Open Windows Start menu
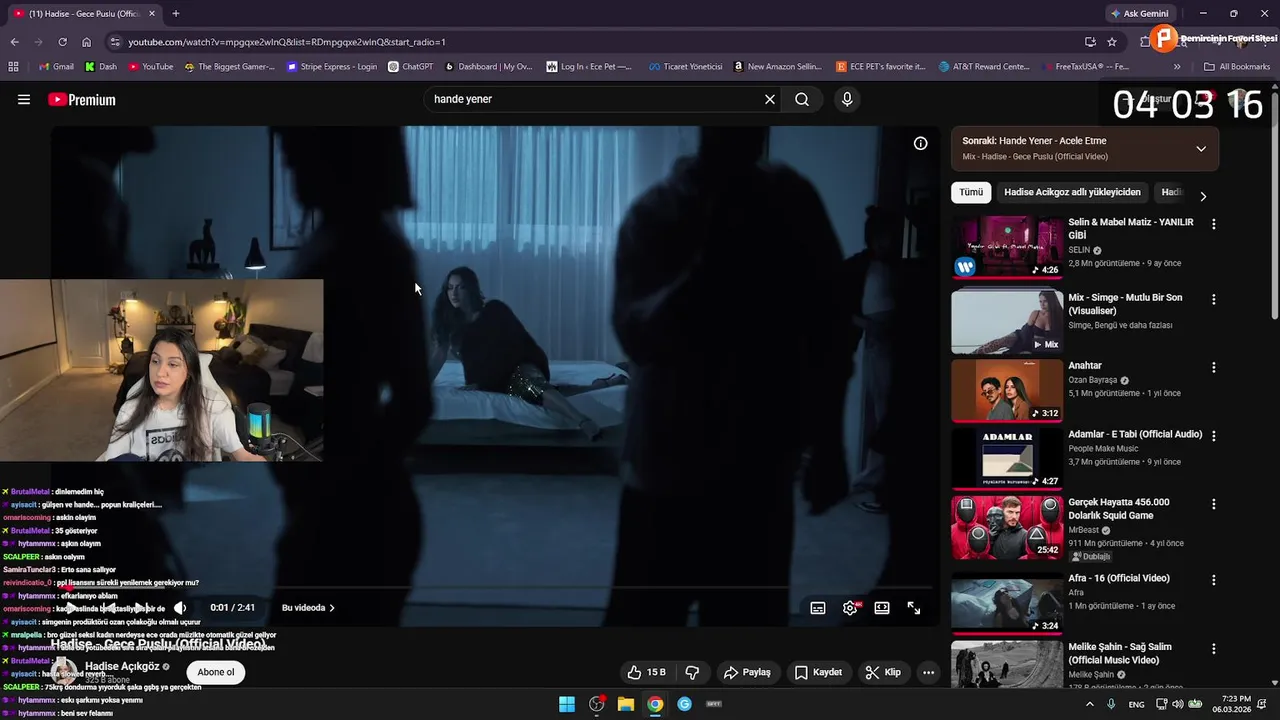This screenshot has width=1280, height=720. pos(567,704)
